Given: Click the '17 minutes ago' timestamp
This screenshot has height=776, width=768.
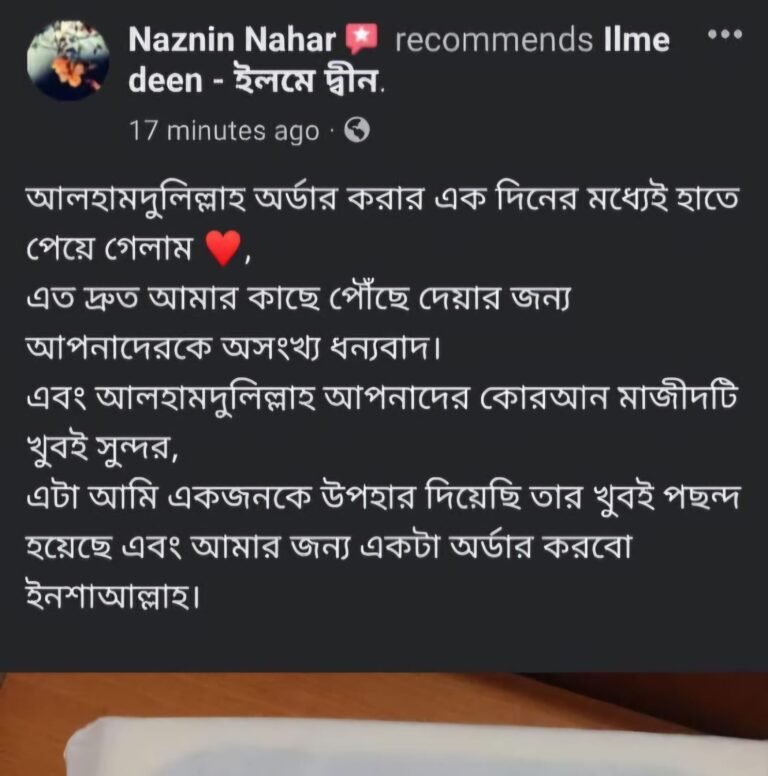Looking at the screenshot, I should click(x=224, y=131).
